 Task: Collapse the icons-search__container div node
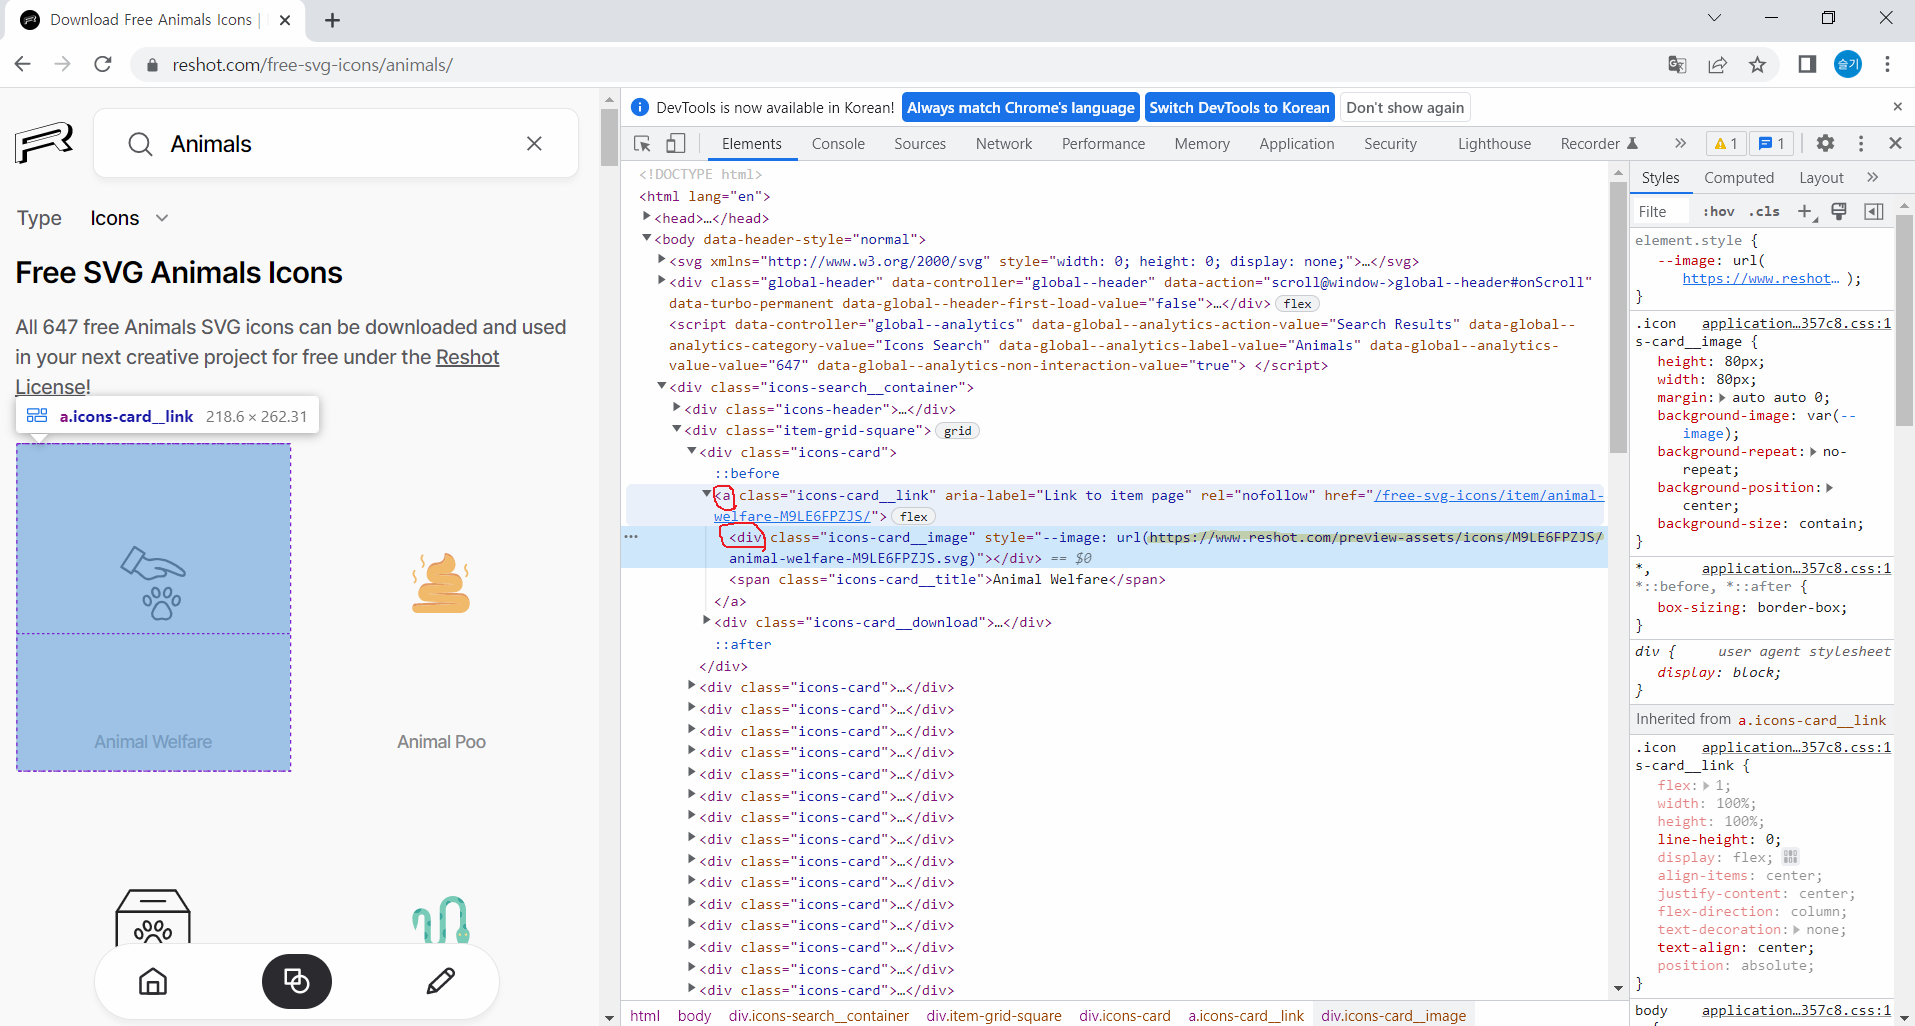661,386
